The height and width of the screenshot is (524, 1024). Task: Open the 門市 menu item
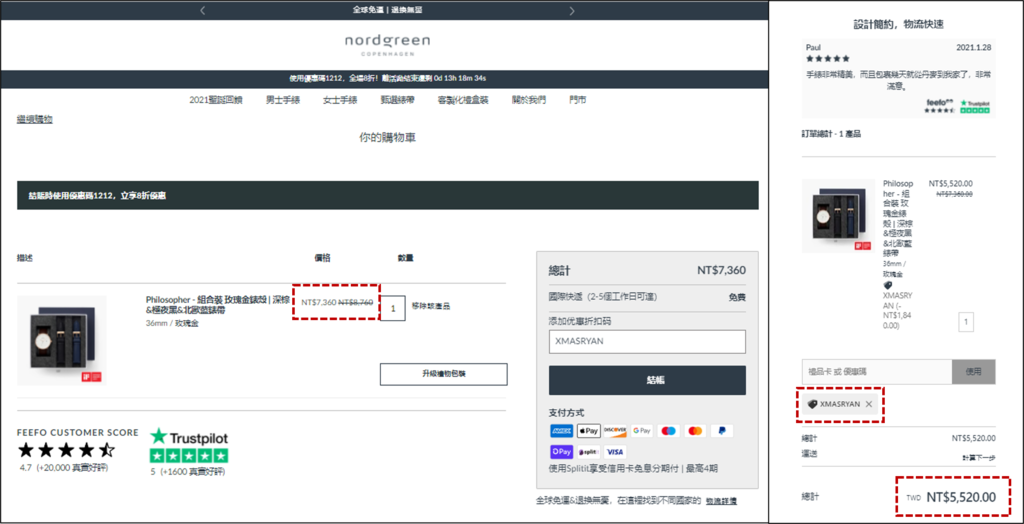pyautogui.click(x=577, y=100)
